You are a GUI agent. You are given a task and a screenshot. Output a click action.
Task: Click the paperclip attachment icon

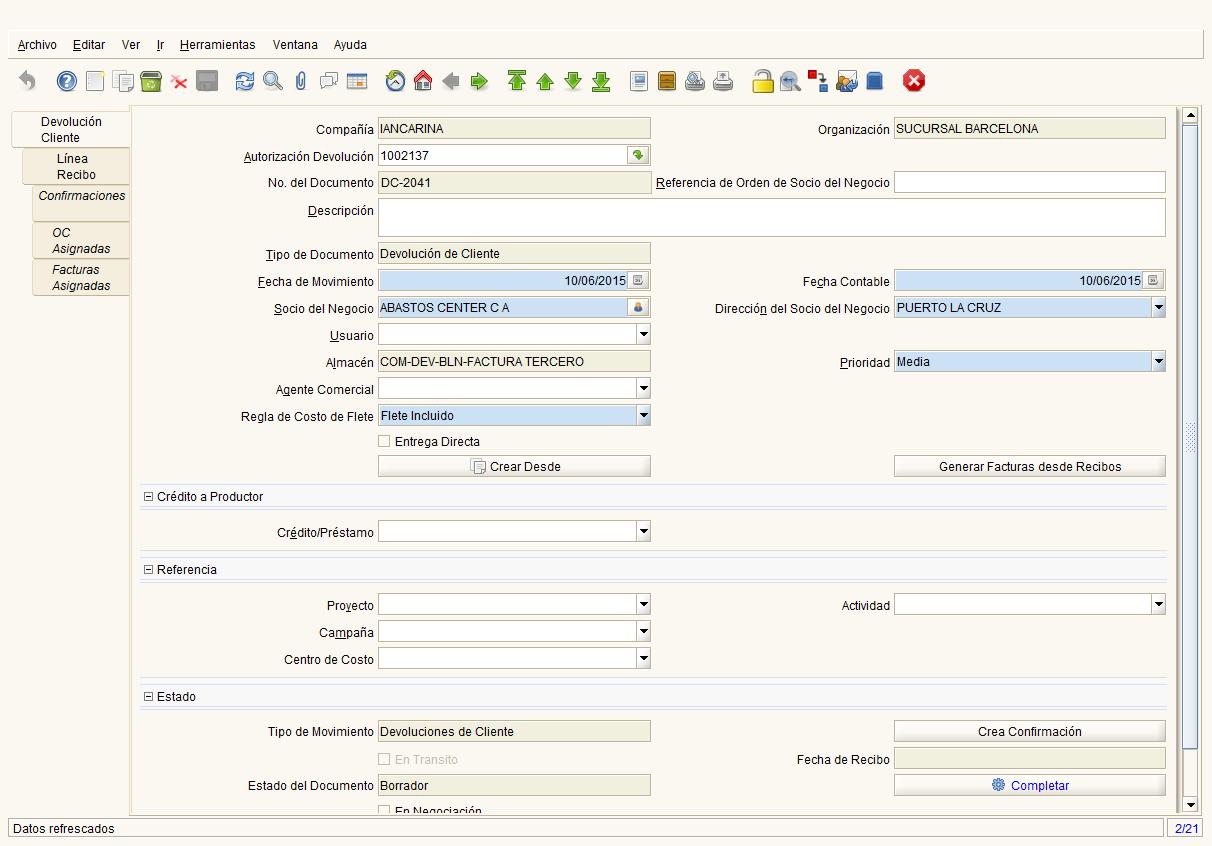(300, 81)
